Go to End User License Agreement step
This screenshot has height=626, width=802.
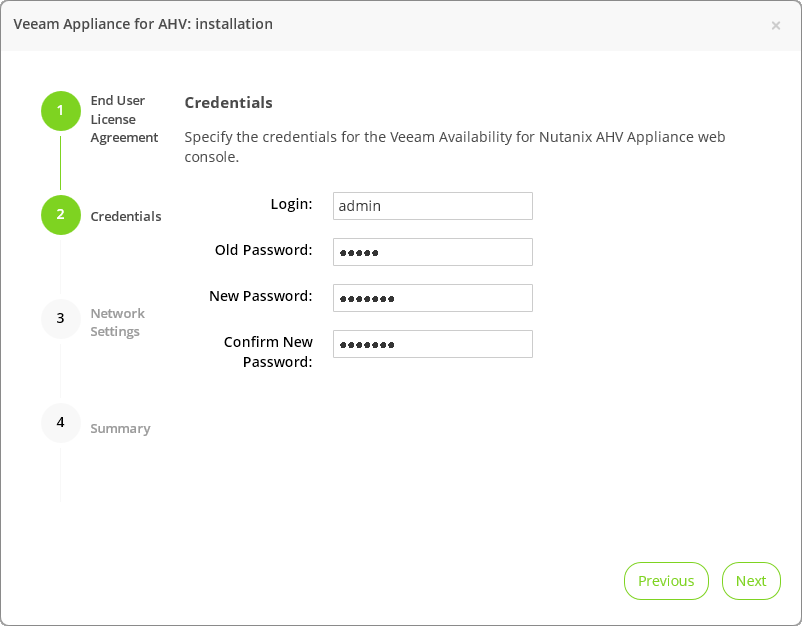[124, 119]
